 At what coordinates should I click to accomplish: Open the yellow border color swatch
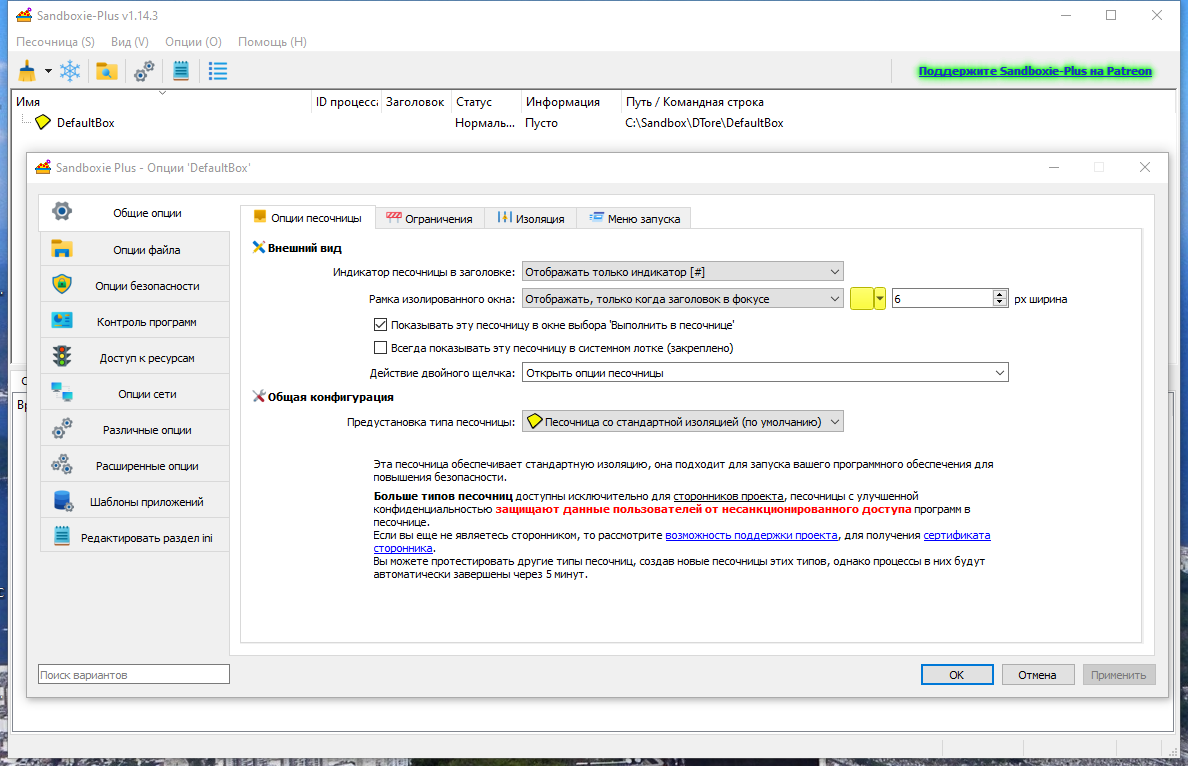tap(861, 299)
